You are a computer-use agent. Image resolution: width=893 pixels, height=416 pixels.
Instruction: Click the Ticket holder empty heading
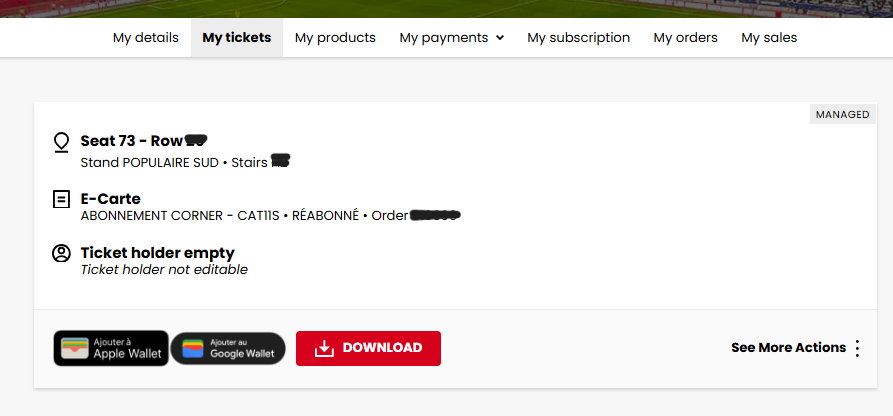[157, 253]
